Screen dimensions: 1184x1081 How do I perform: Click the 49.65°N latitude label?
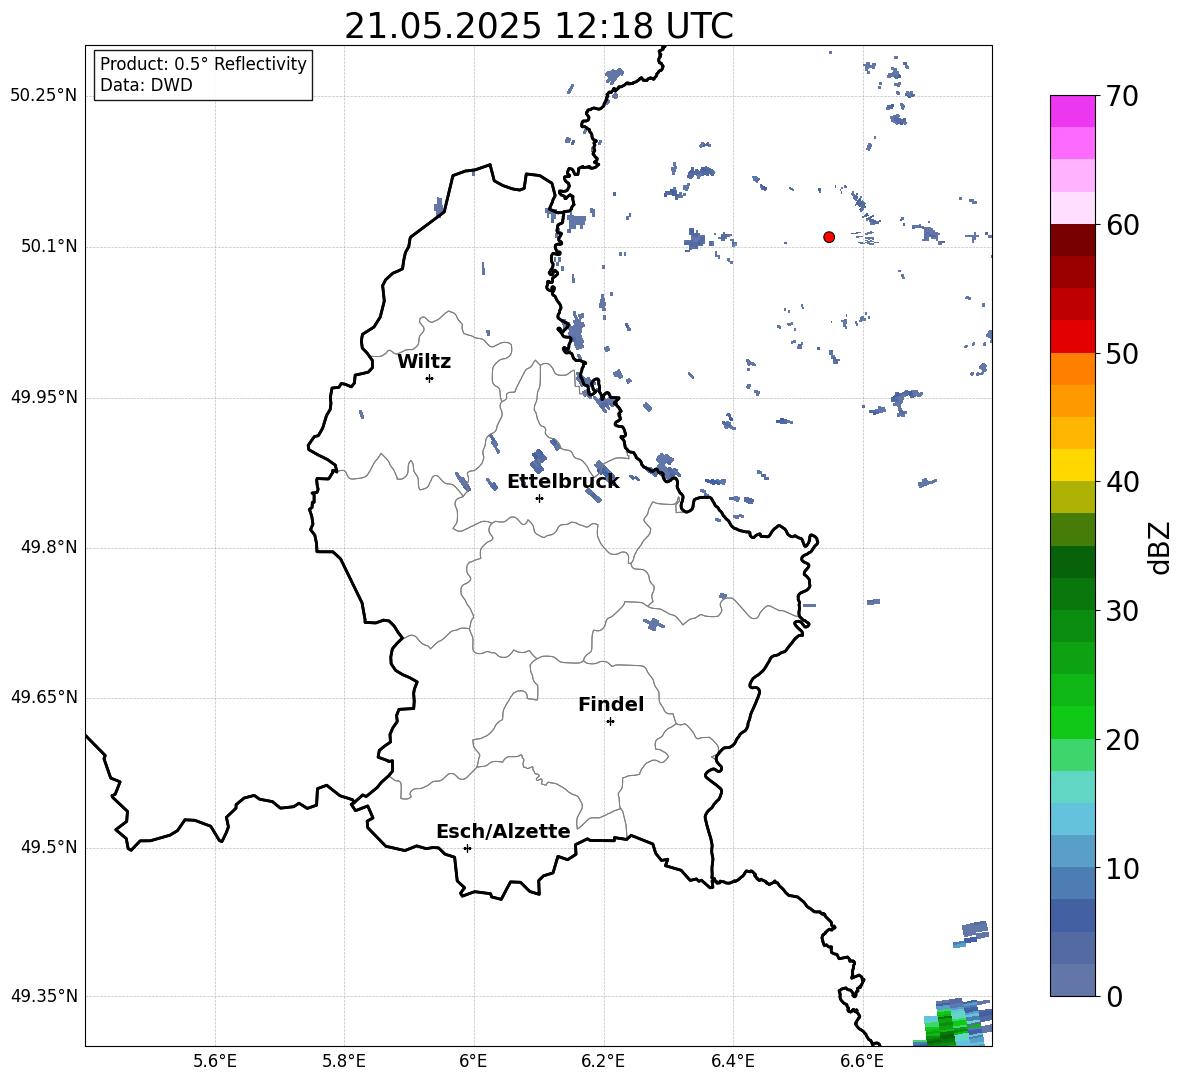pyautogui.click(x=44, y=697)
